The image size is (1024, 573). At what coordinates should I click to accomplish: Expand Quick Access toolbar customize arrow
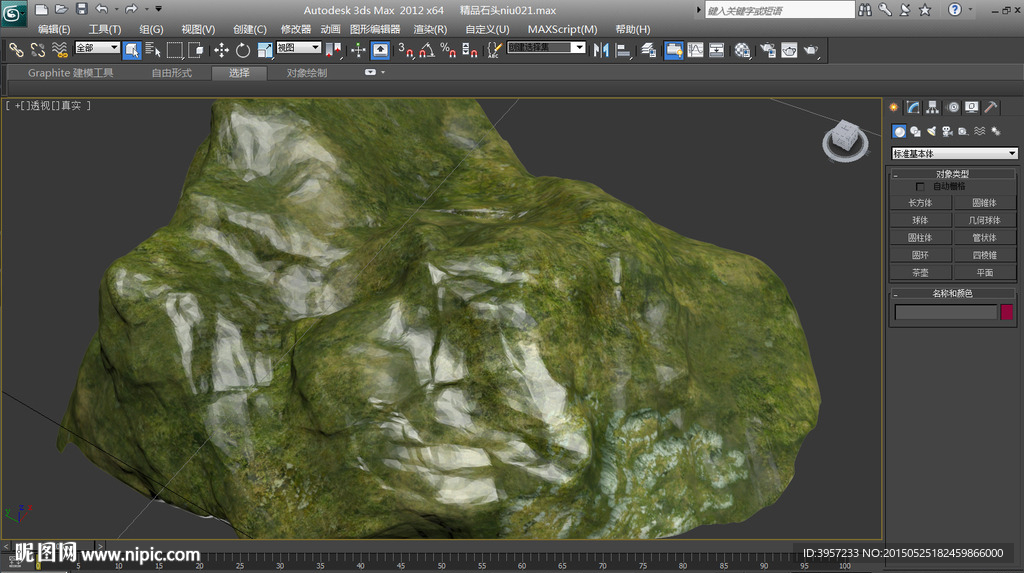coord(158,9)
